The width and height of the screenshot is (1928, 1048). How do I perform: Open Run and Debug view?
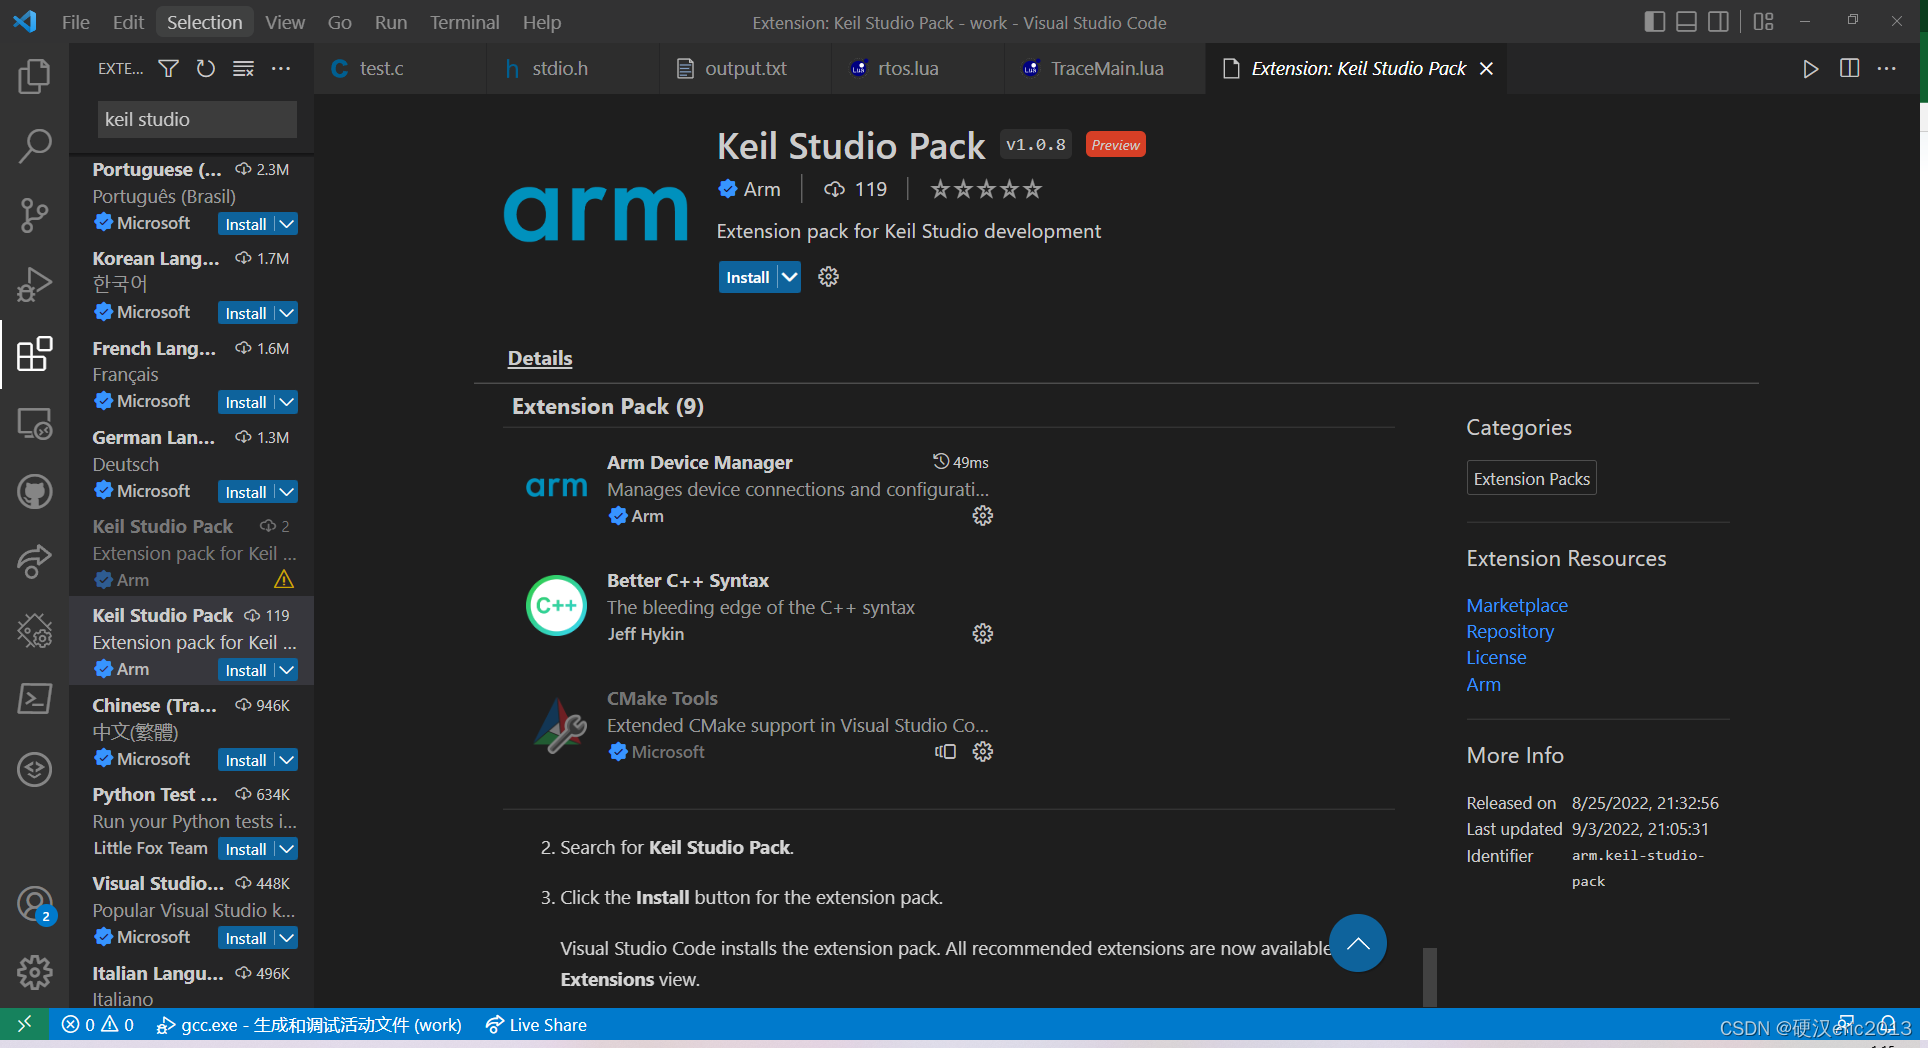coord(34,284)
